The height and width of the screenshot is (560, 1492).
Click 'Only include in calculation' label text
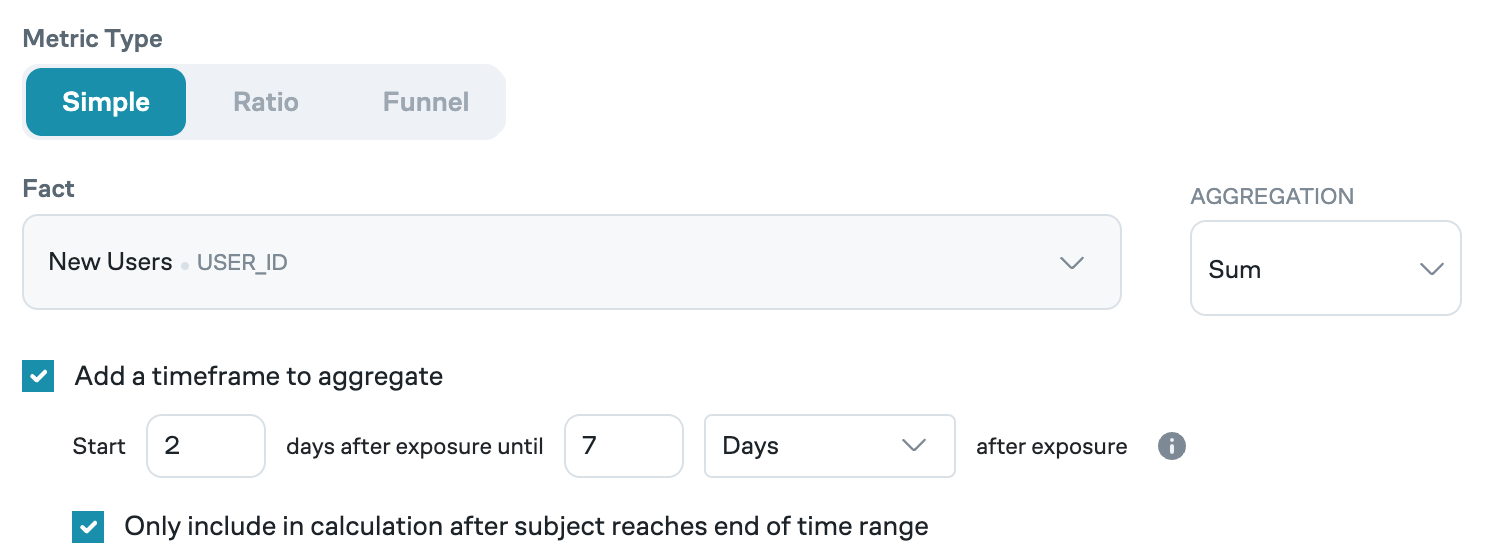526,526
